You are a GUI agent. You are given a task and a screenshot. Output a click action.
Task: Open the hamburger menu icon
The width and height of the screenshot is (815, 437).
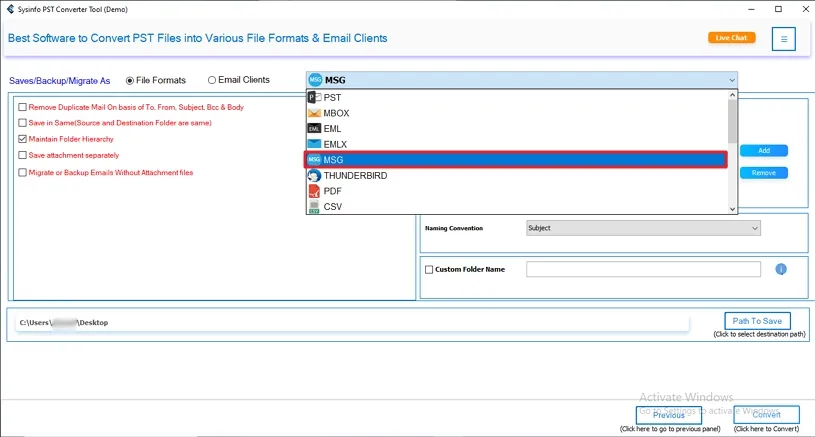[783, 39]
